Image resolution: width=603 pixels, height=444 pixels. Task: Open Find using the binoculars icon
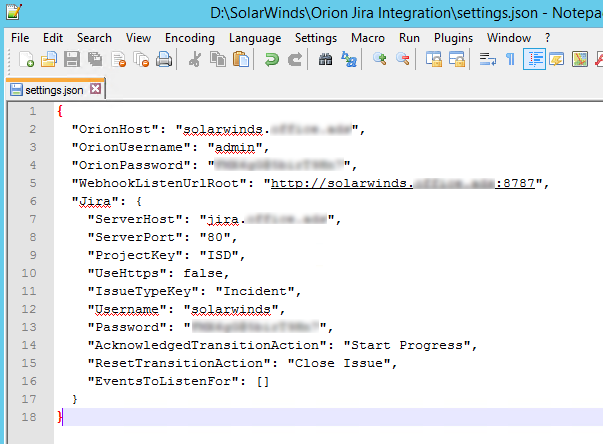coord(326,60)
